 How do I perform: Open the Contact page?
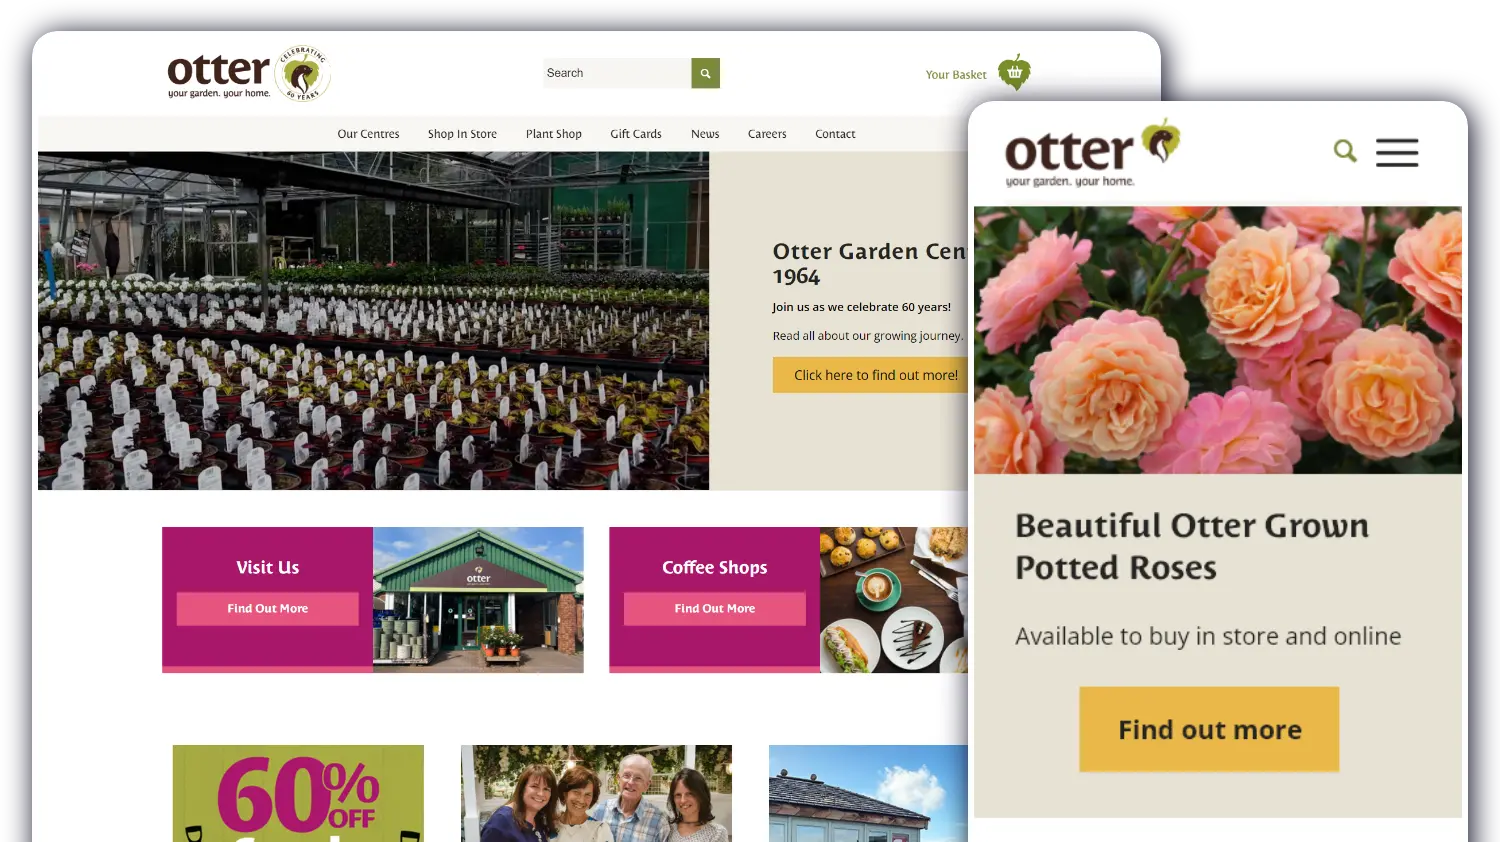[x=834, y=133]
